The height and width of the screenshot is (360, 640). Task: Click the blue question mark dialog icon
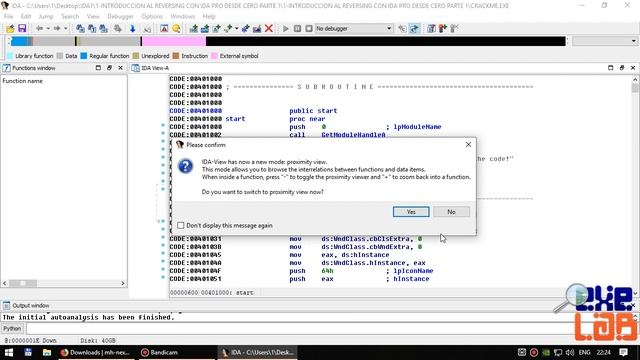point(185,166)
